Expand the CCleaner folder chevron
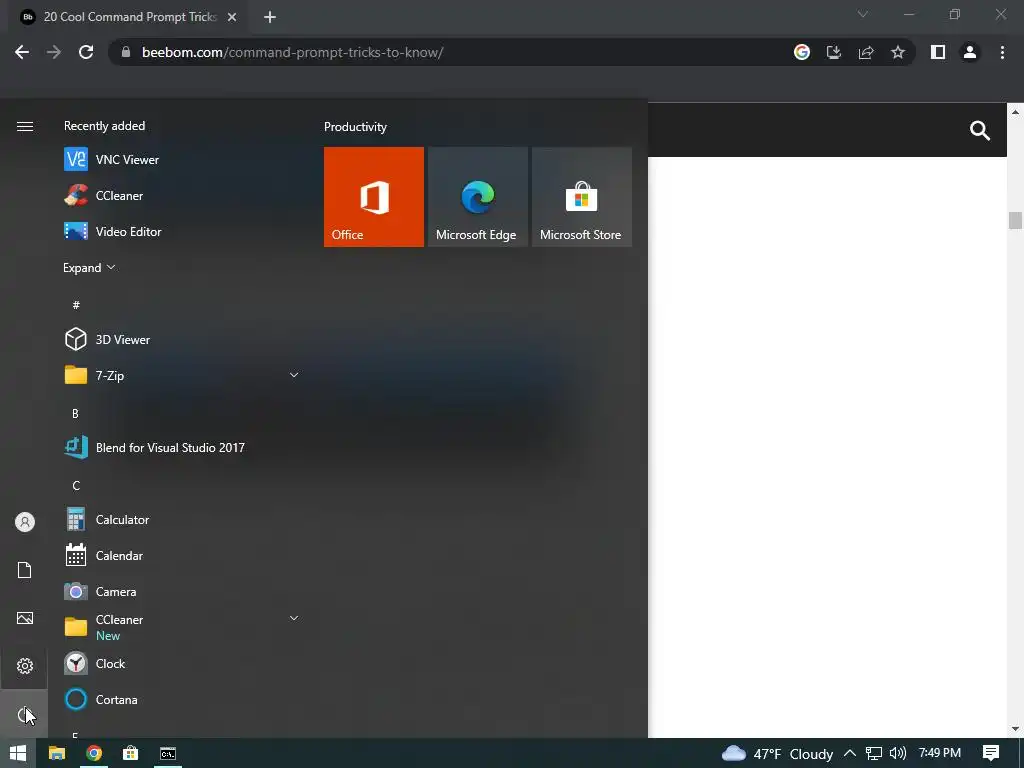Viewport: 1024px width, 768px height. [x=294, y=618]
